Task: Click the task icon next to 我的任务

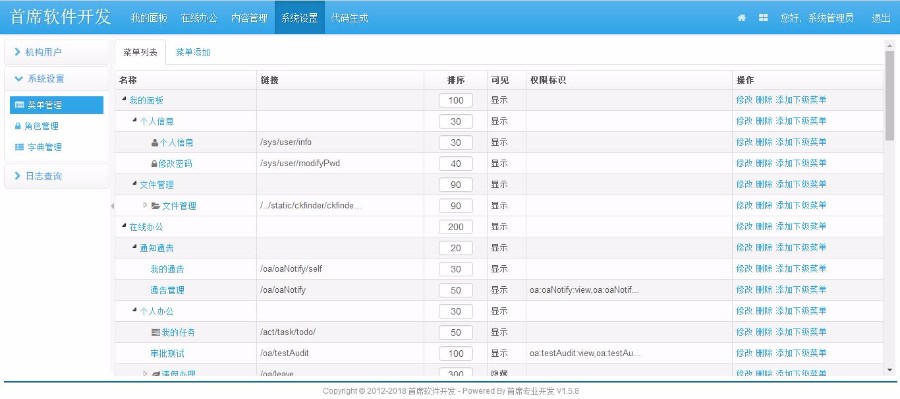Action: [155, 332]
